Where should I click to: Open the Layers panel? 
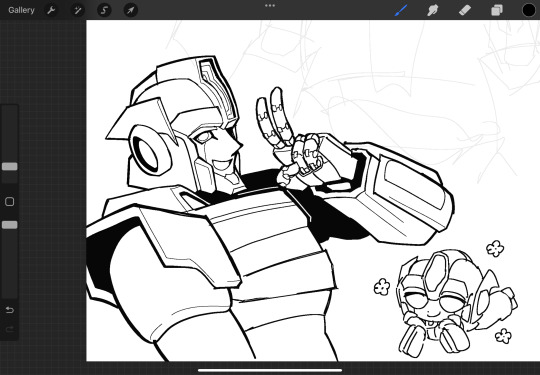pos(497,10)
